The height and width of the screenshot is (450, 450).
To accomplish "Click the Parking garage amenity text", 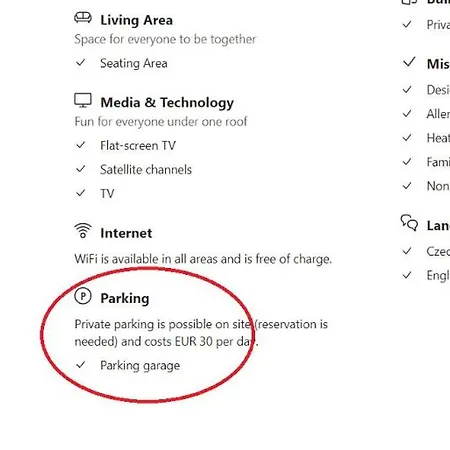I will tap(140, 366).
